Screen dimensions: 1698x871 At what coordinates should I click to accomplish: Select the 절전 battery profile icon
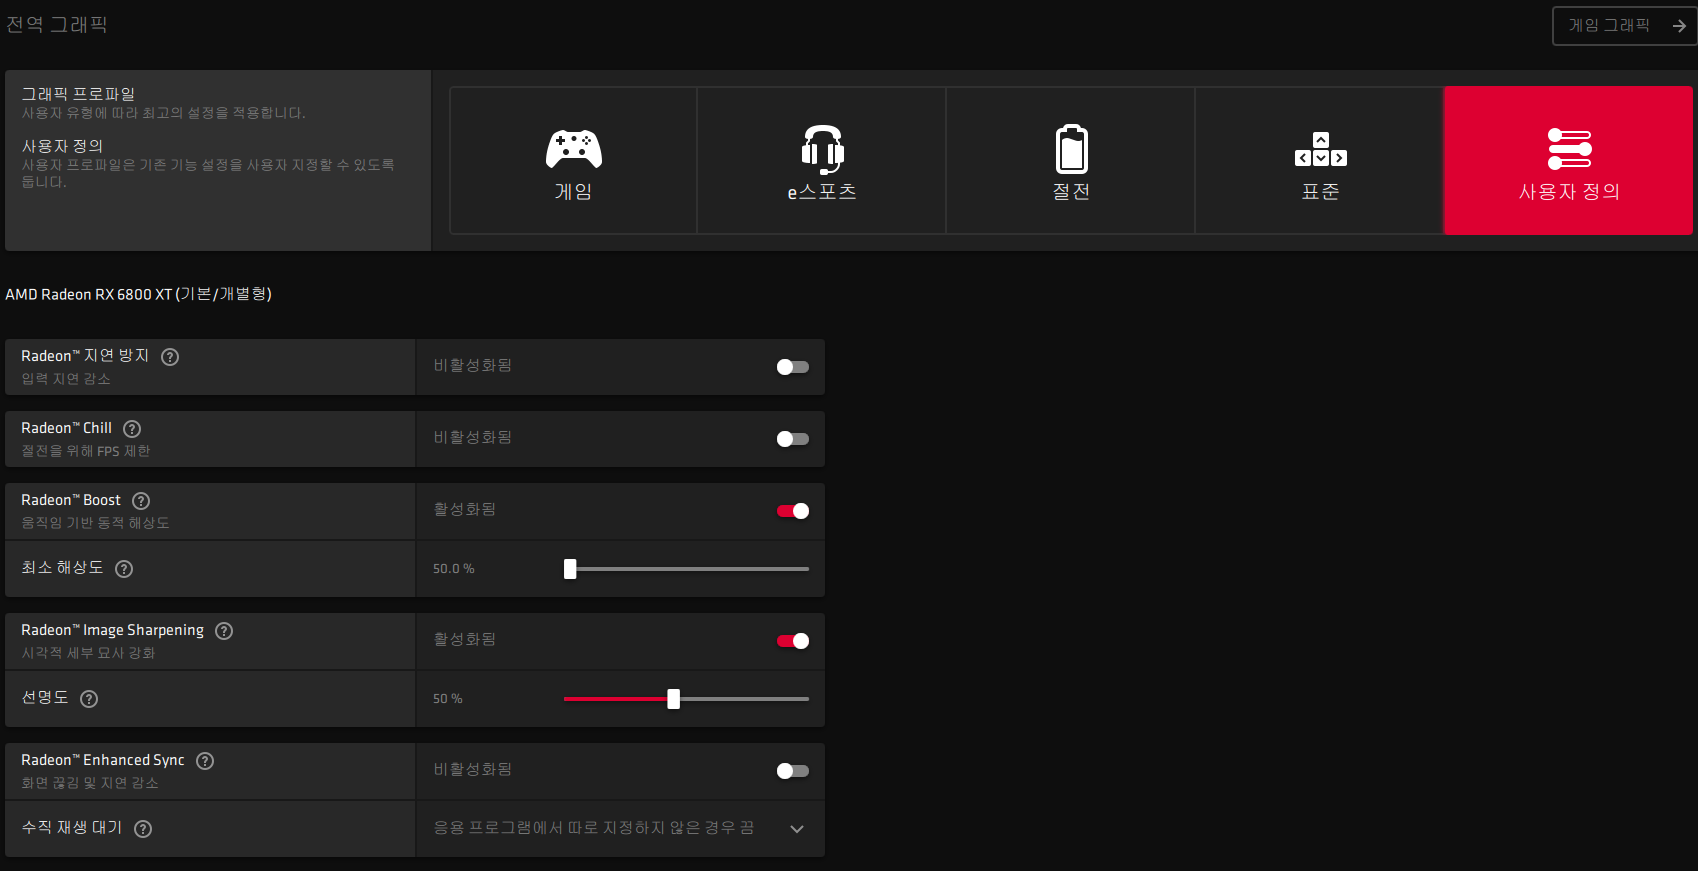pos(1071,149)
